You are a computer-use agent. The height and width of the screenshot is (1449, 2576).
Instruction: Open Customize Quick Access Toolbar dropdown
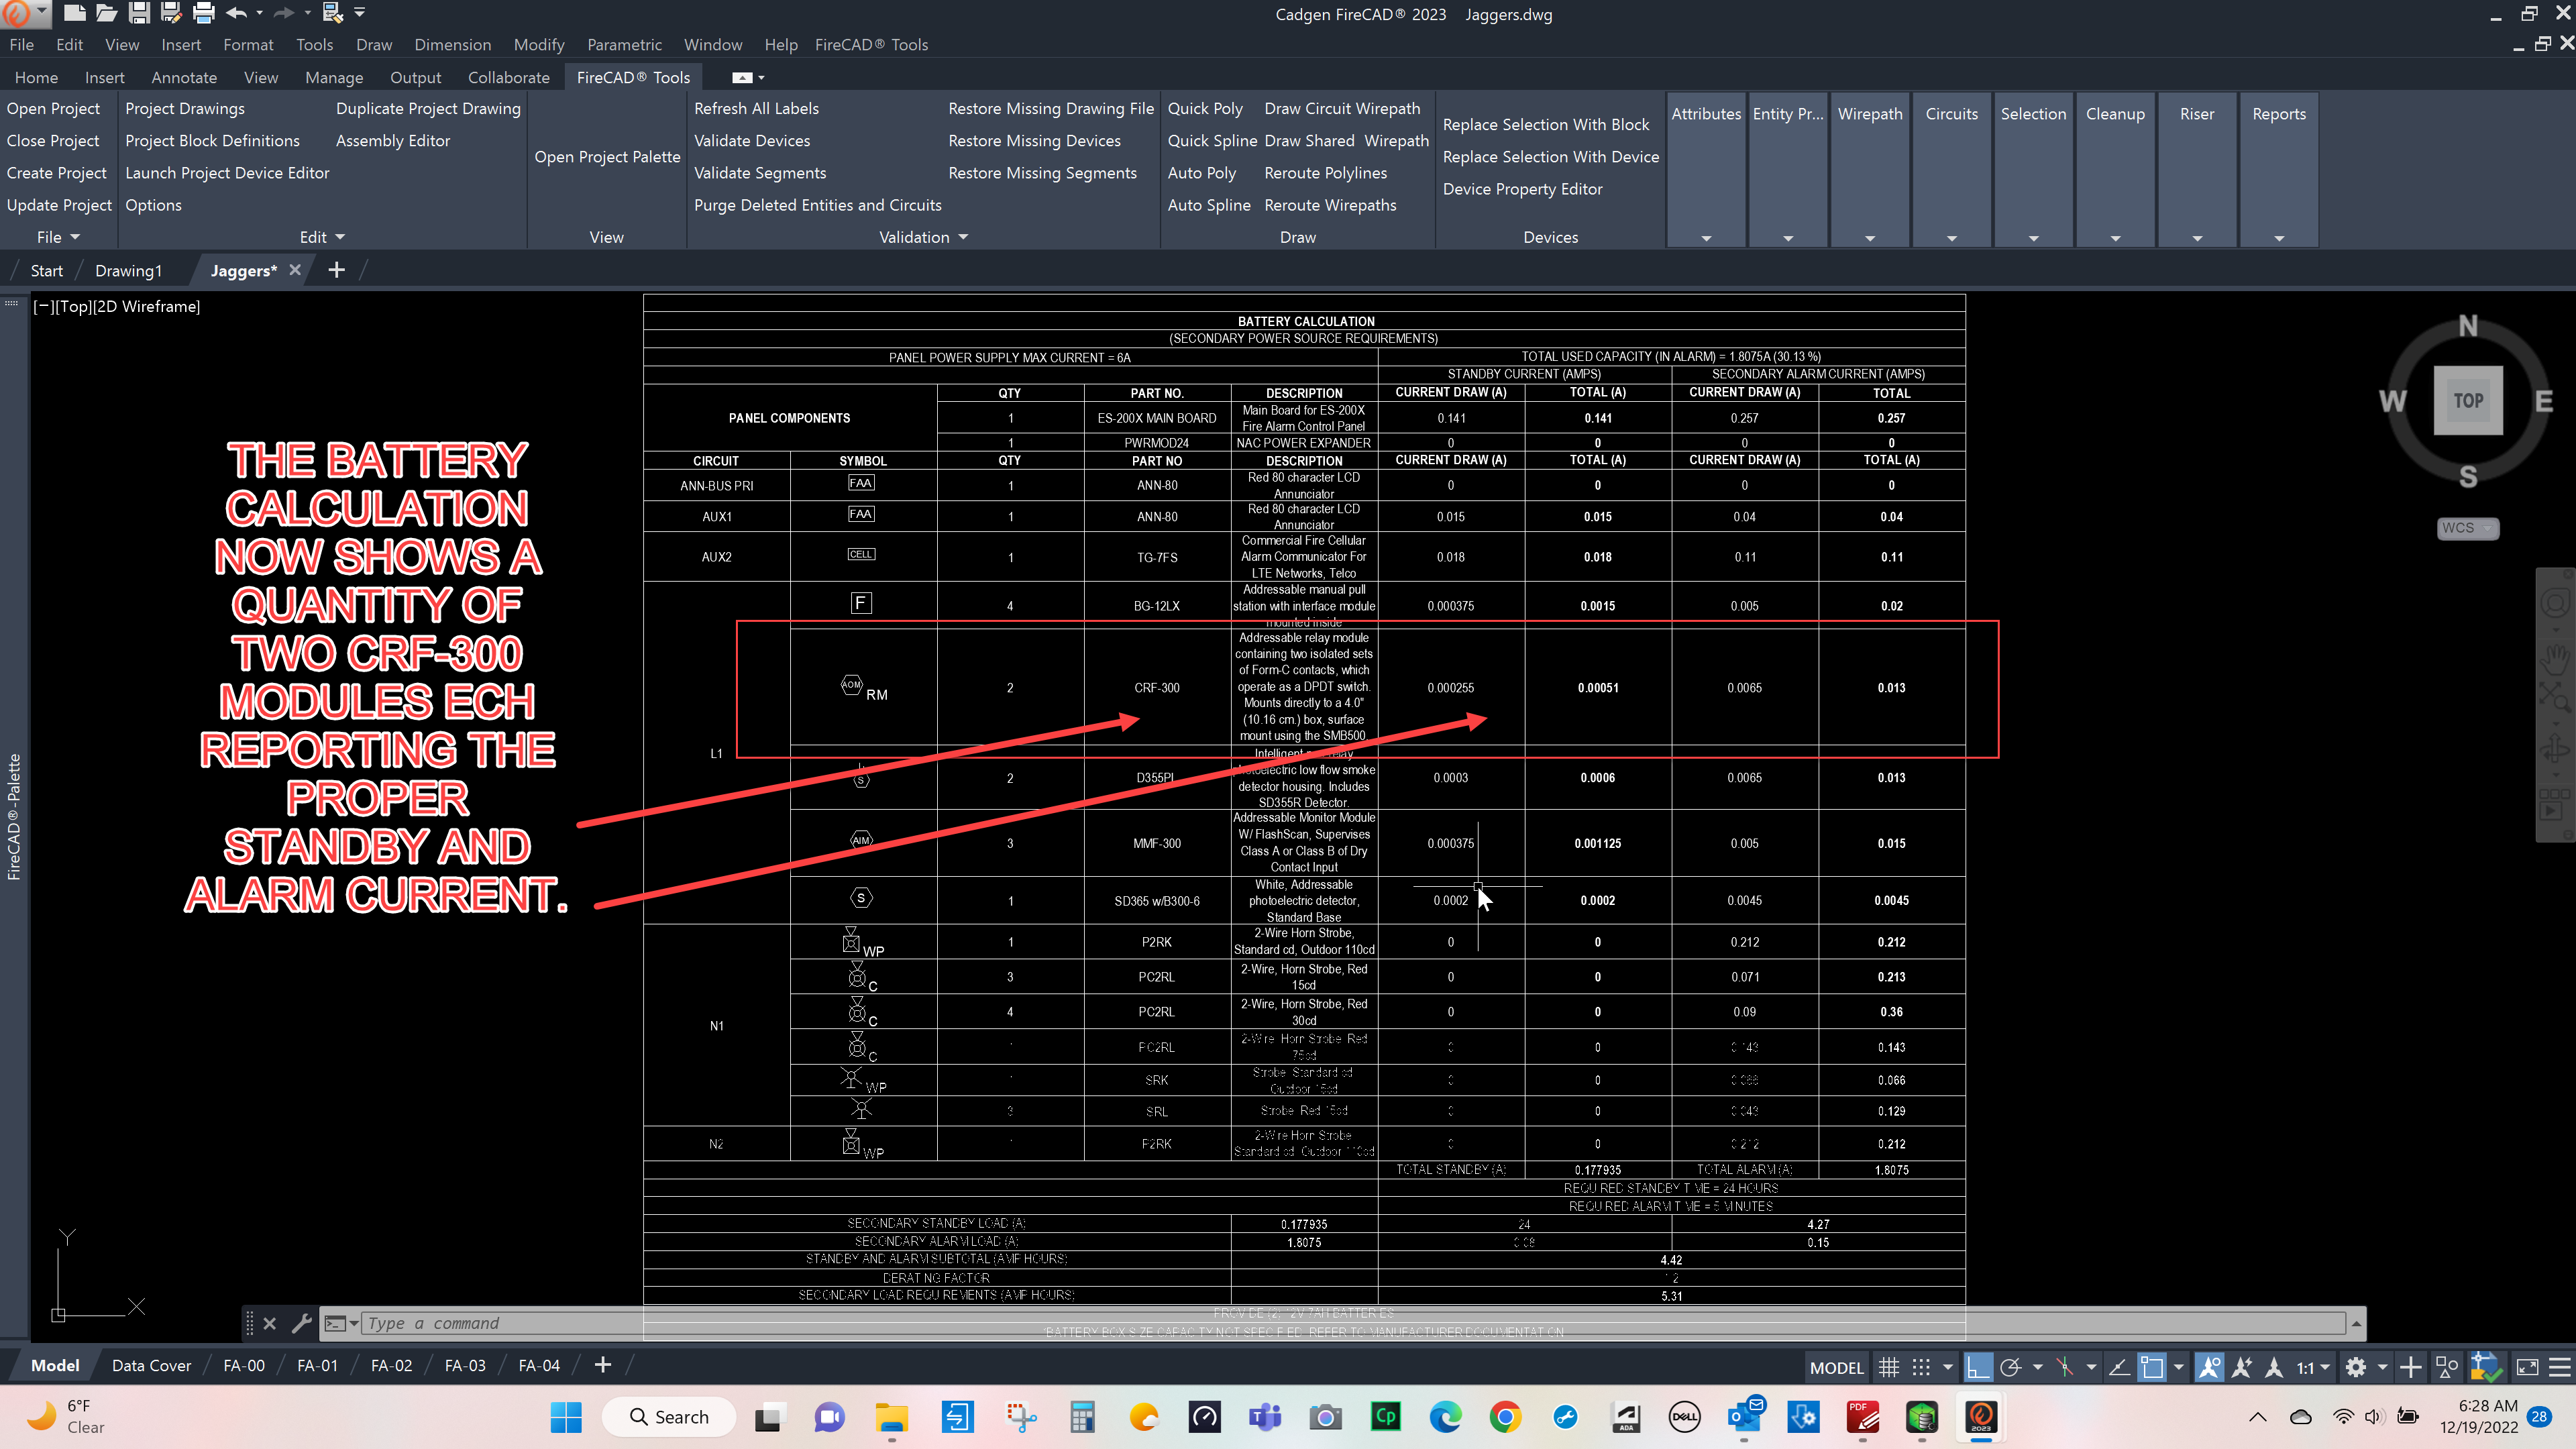[x=360, y=13]
